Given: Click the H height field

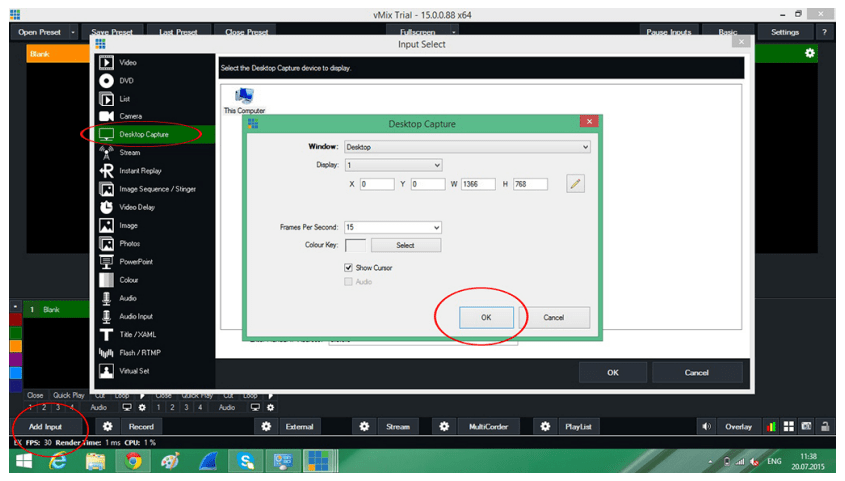Looking at the screenshot, I should pyautogui.click(x=530, y=184).
